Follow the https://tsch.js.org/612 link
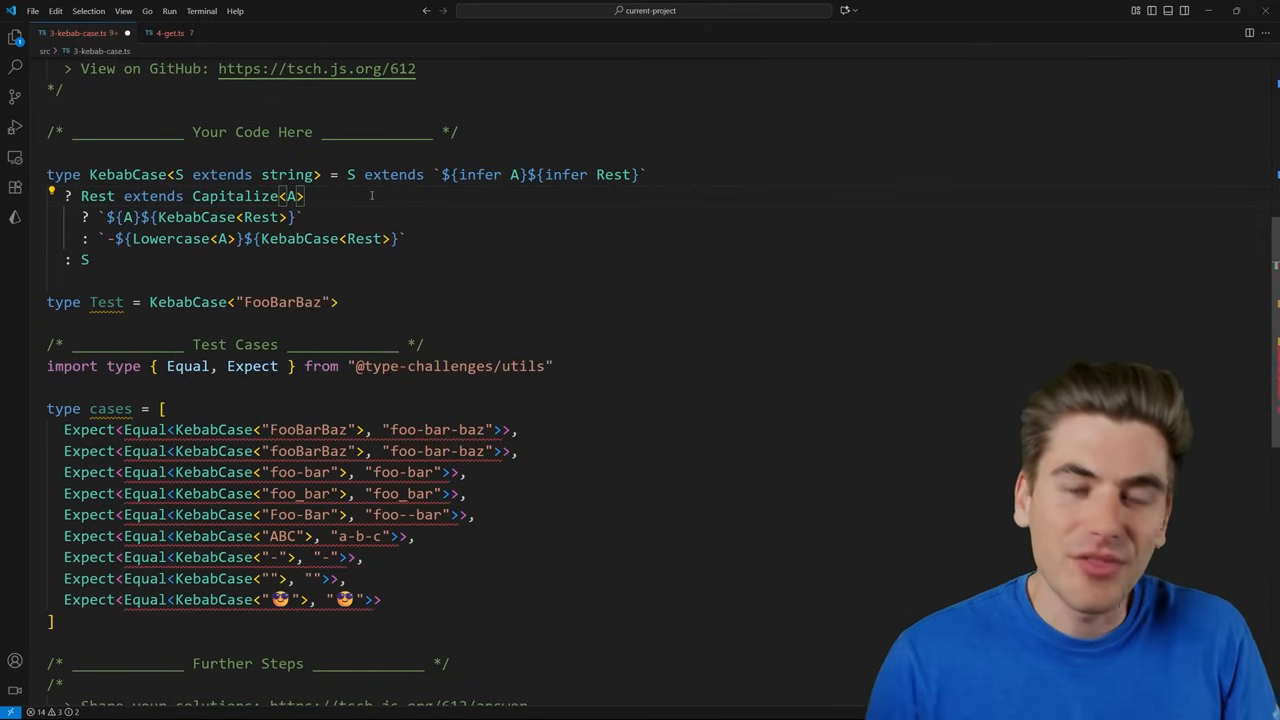Image resolution: width=1280 pixels, height=720 pixels. click(x=316, y=69)
